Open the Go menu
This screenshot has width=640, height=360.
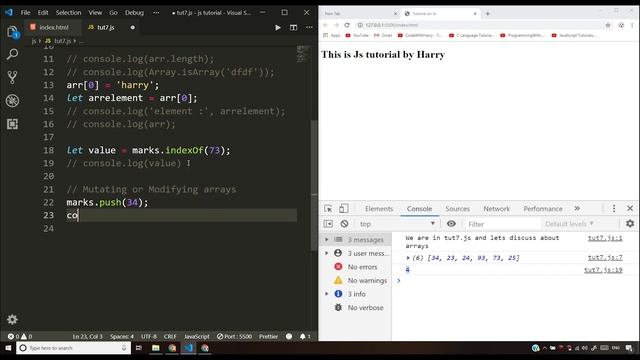(113, 13)
